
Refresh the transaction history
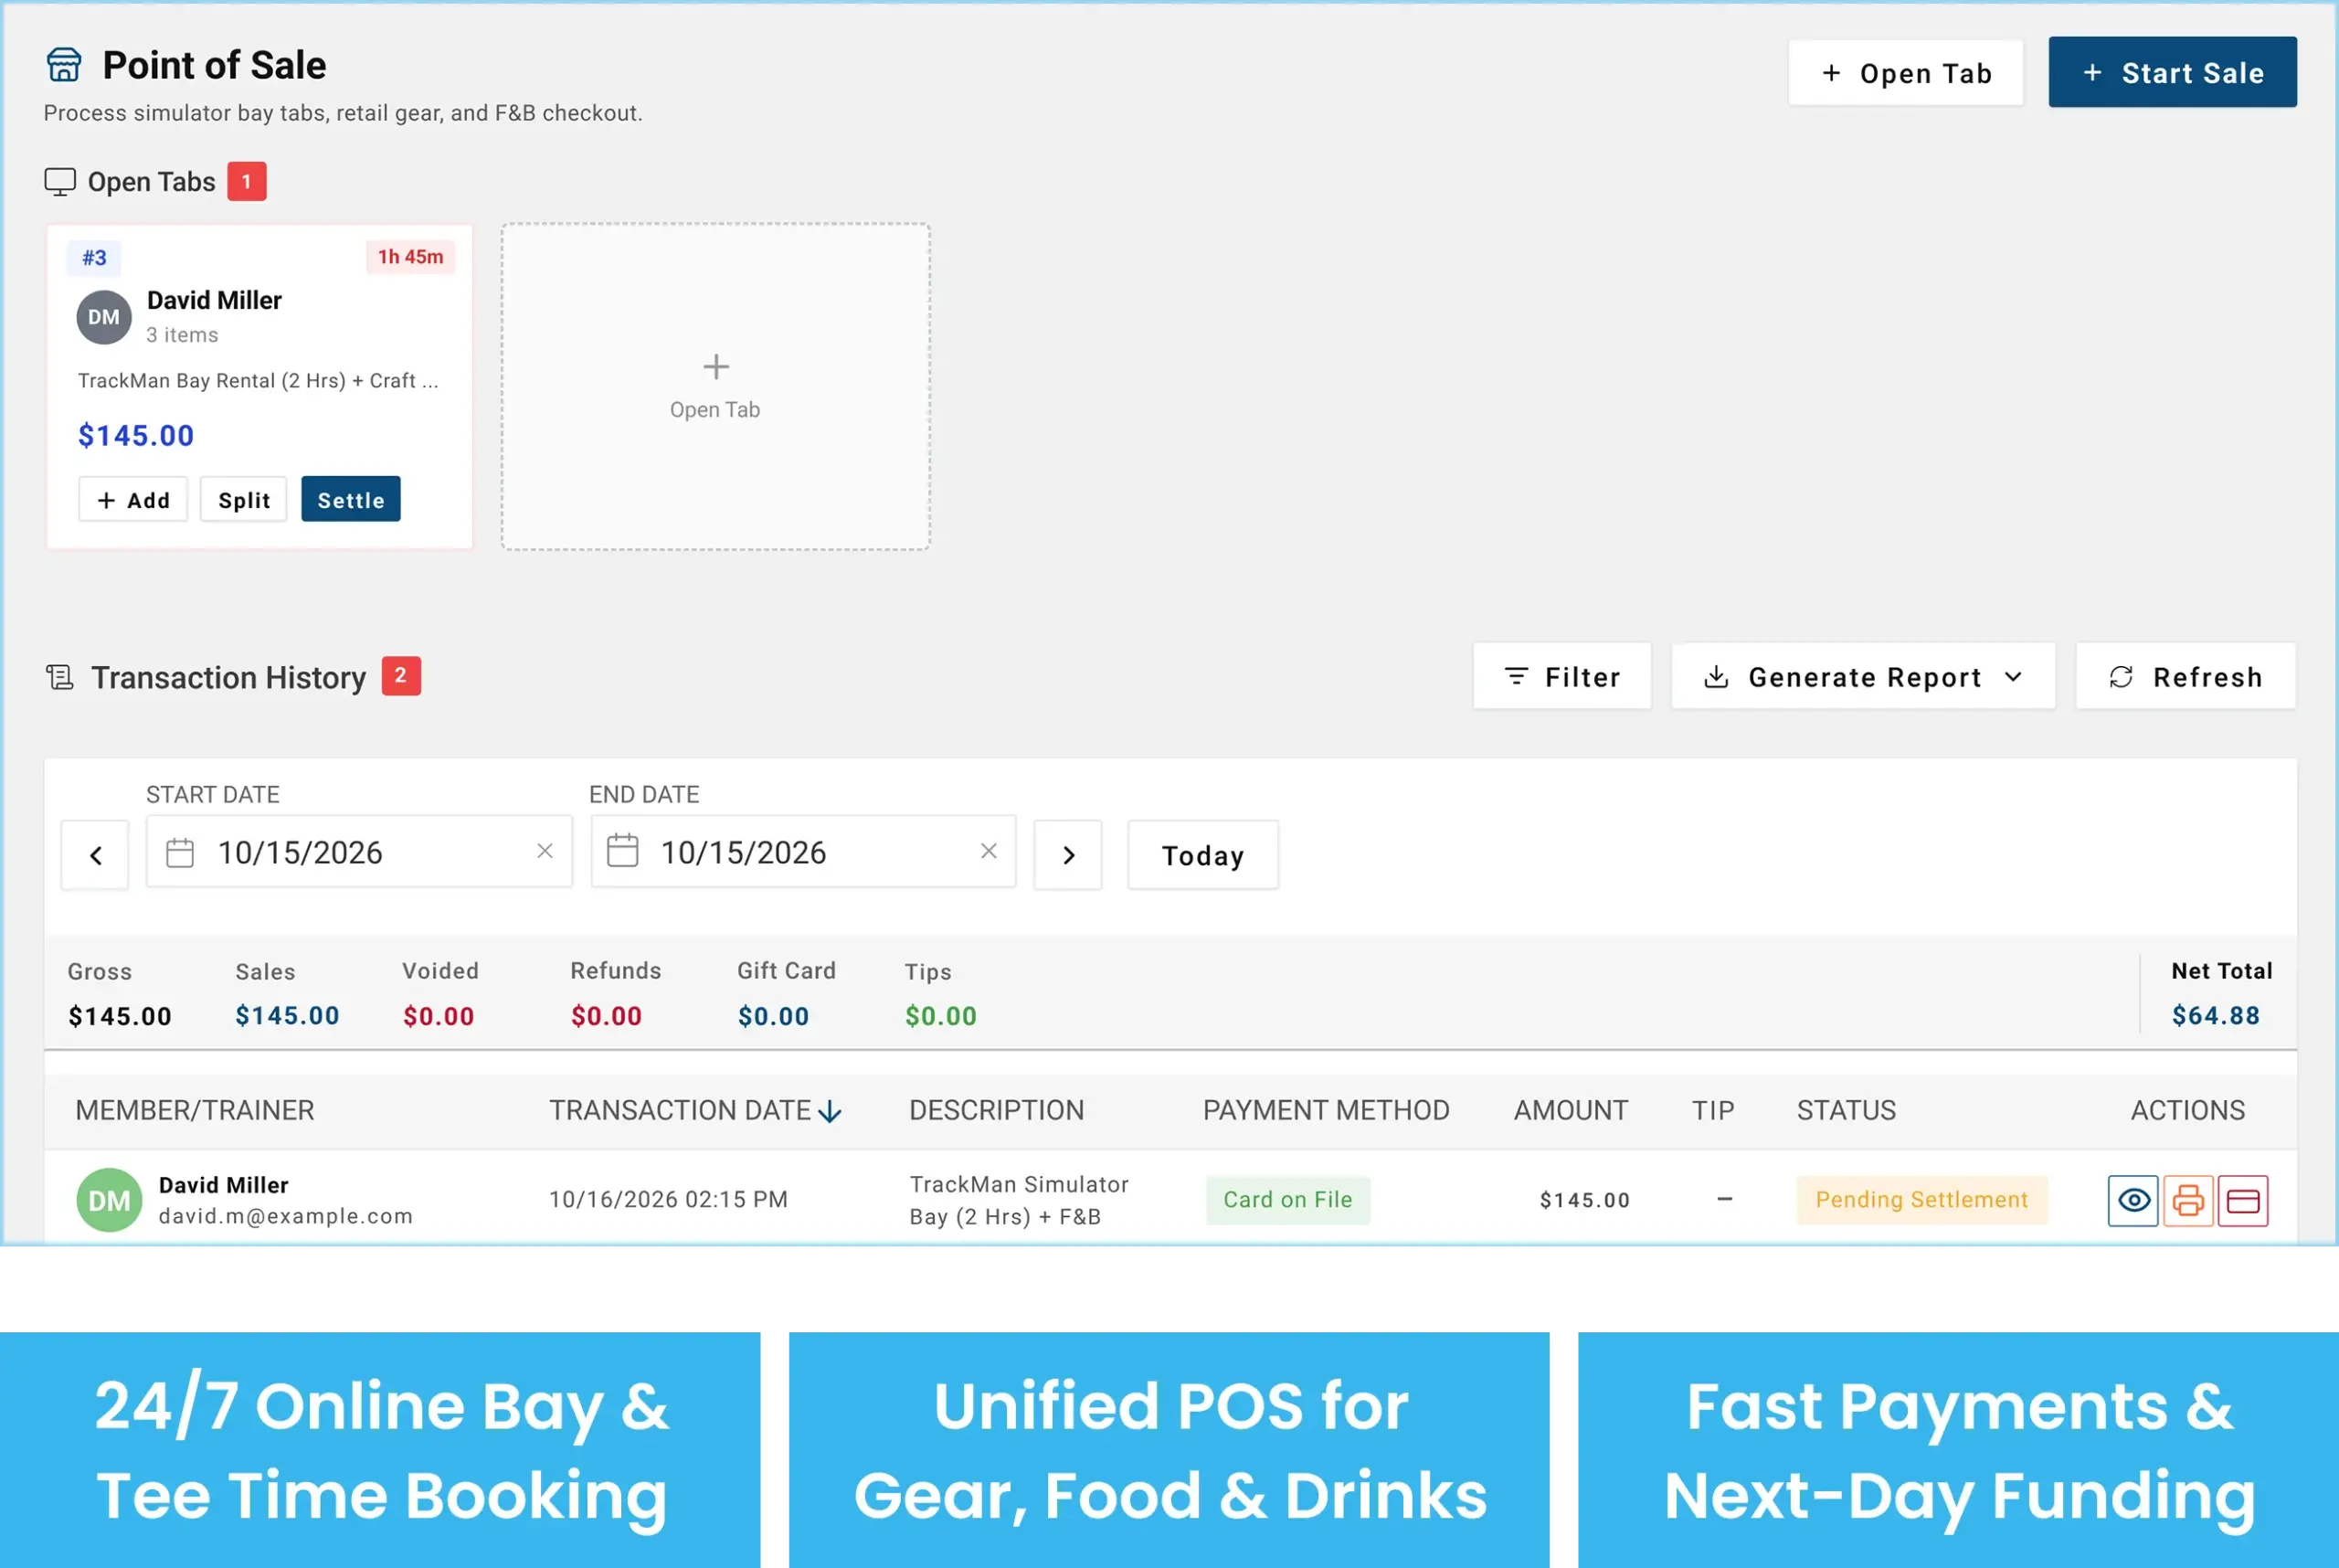[x=2186, y=677]
